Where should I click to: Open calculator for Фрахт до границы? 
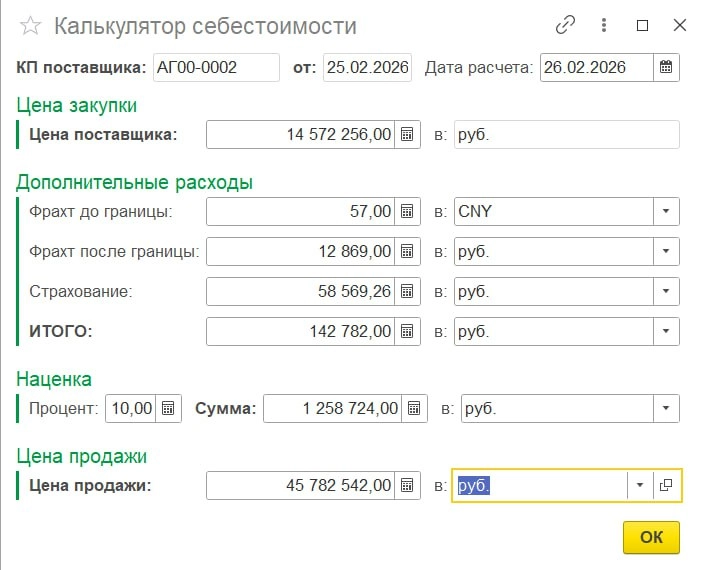point(407,211)
